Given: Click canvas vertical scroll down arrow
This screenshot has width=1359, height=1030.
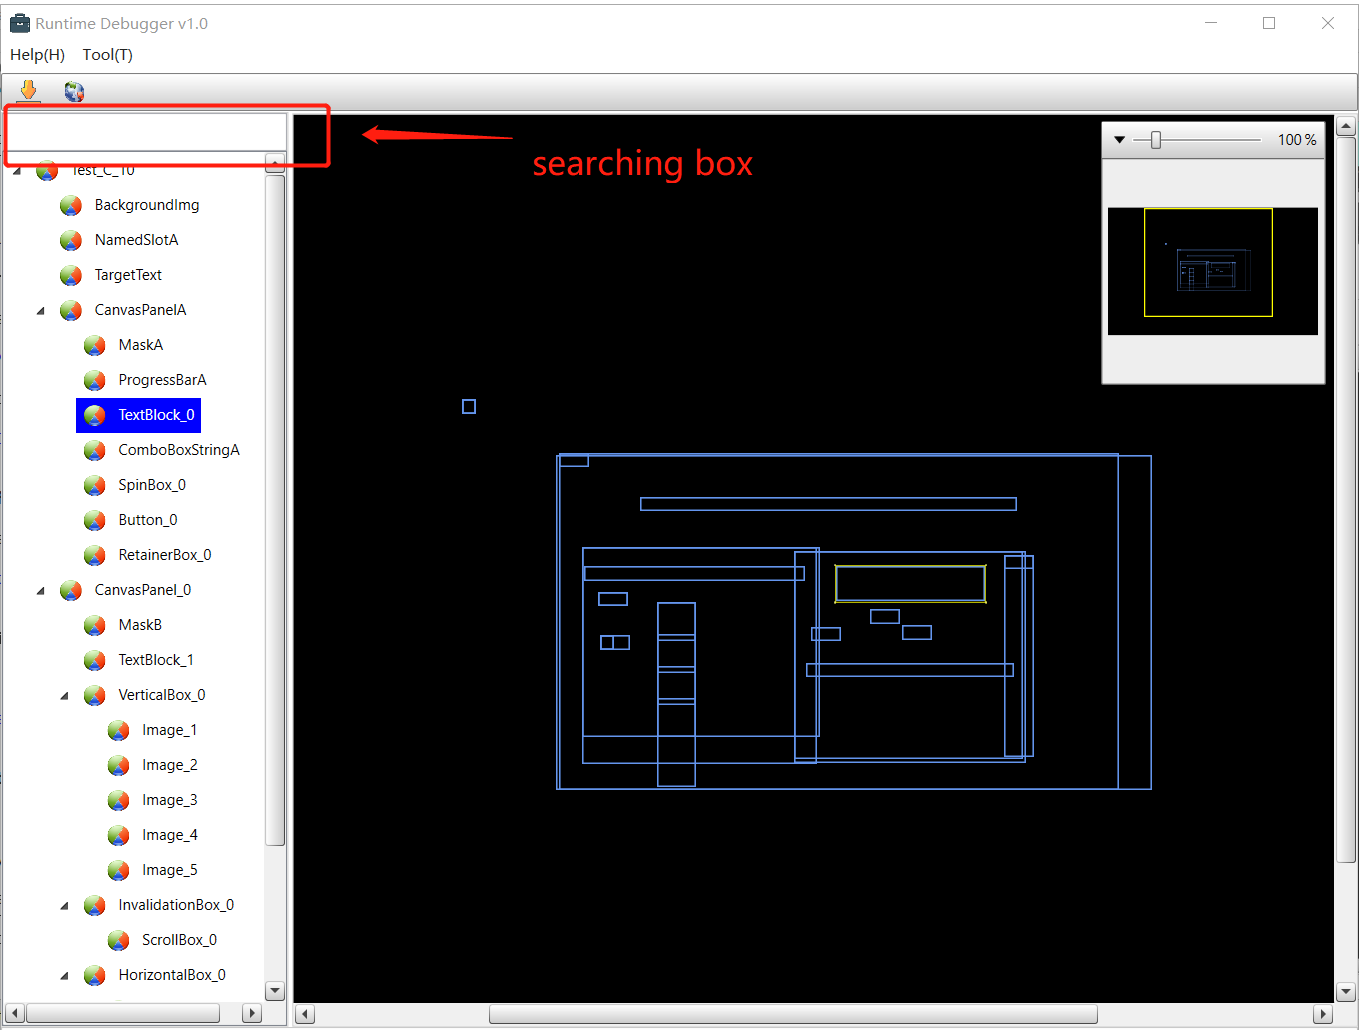Looking at the screenshot, I should [x=1346, y=992].
